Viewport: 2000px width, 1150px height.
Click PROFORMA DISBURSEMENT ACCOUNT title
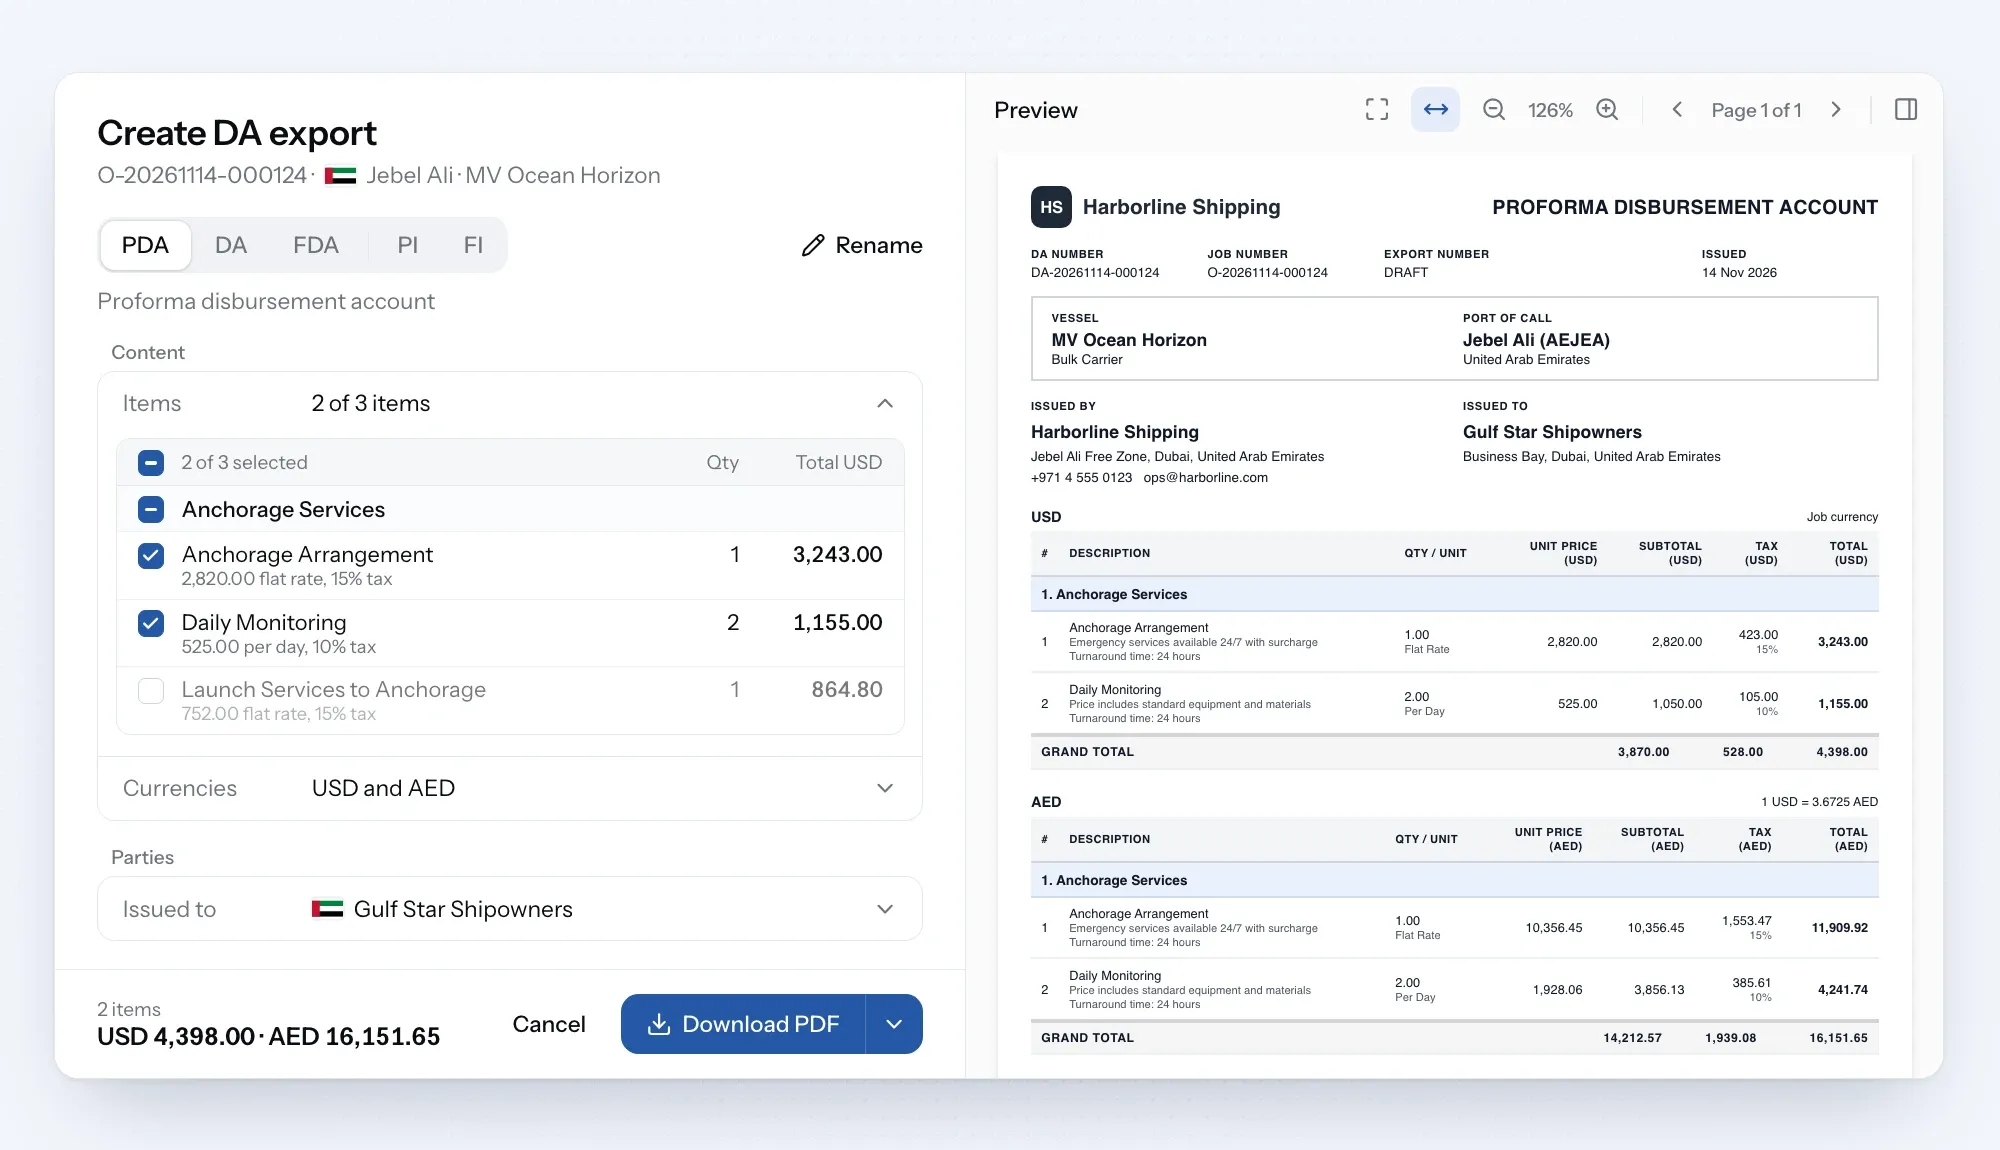[1685, 207]
